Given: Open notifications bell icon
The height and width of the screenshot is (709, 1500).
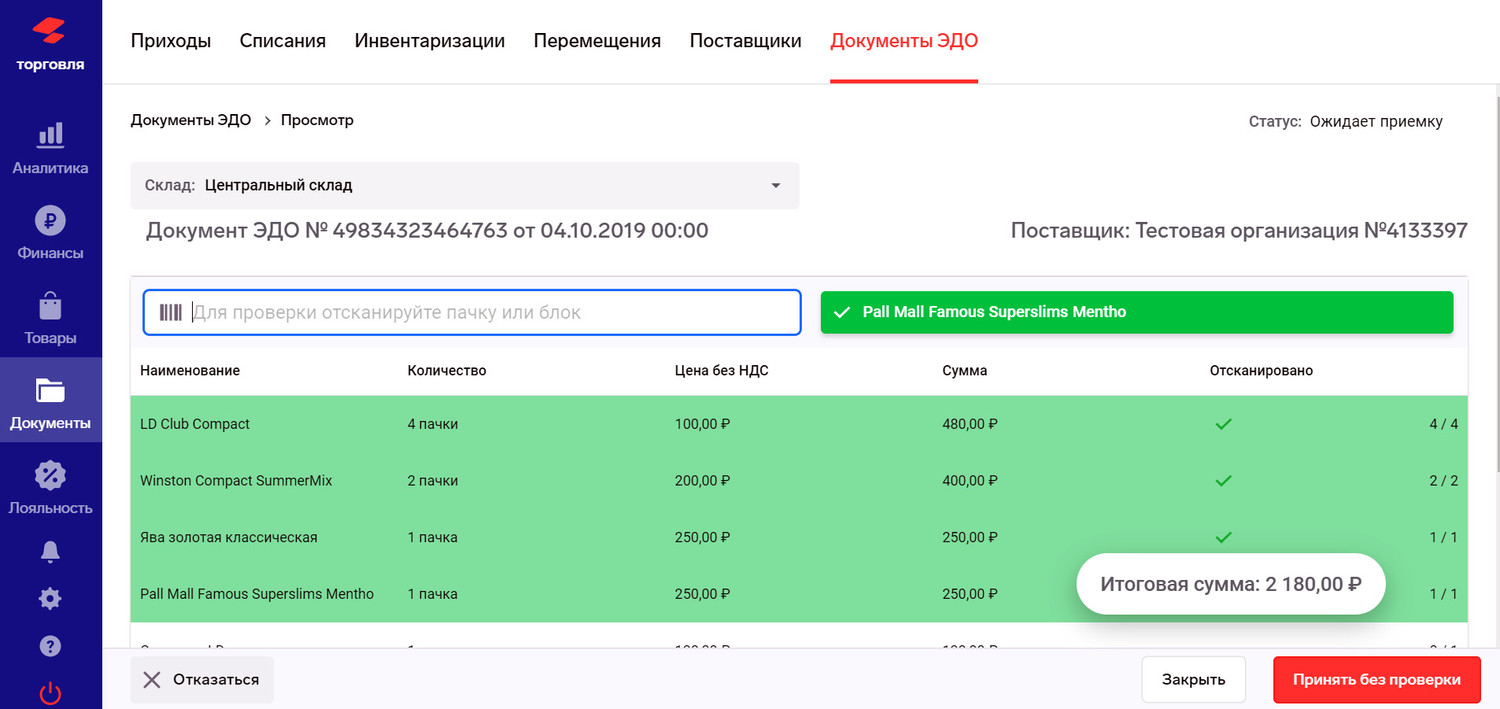Looking at the screenshot, I should (x=50, y=551).
